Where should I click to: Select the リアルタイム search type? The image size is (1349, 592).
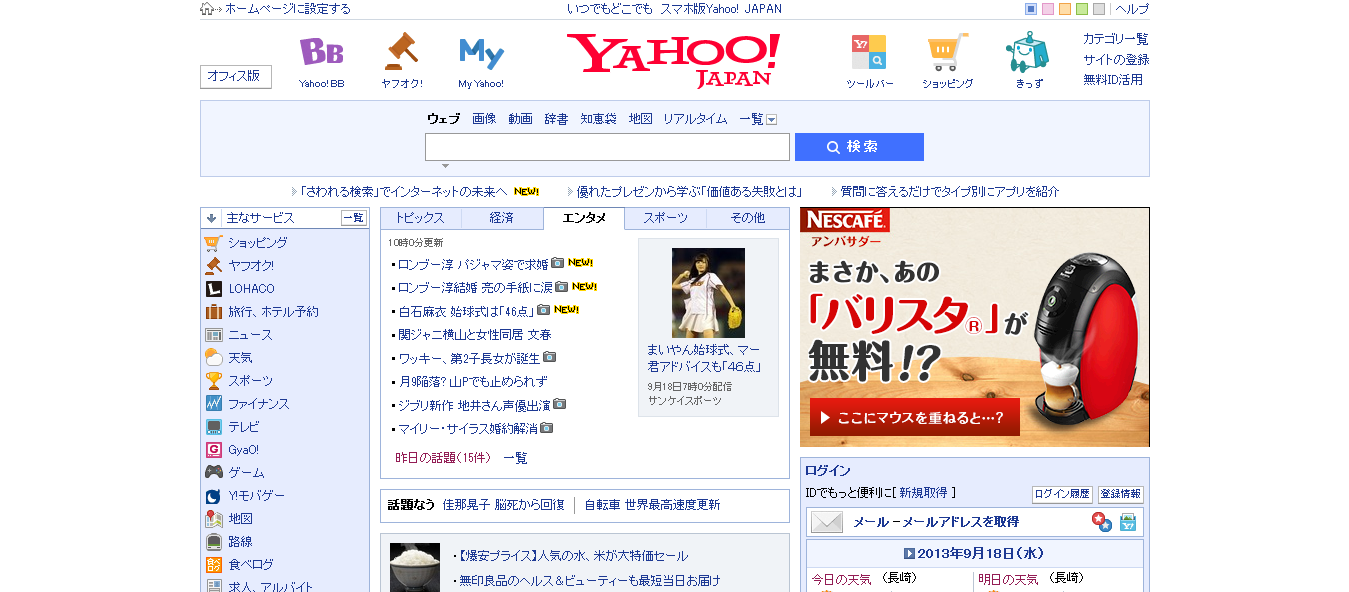coord(695,119)
